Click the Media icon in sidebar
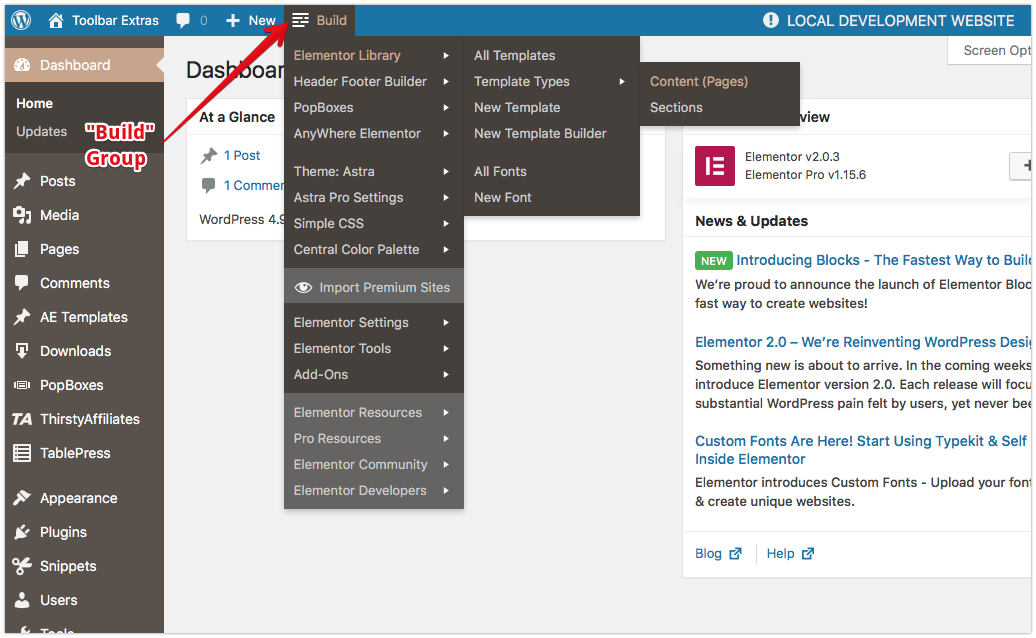 point(22,215)
